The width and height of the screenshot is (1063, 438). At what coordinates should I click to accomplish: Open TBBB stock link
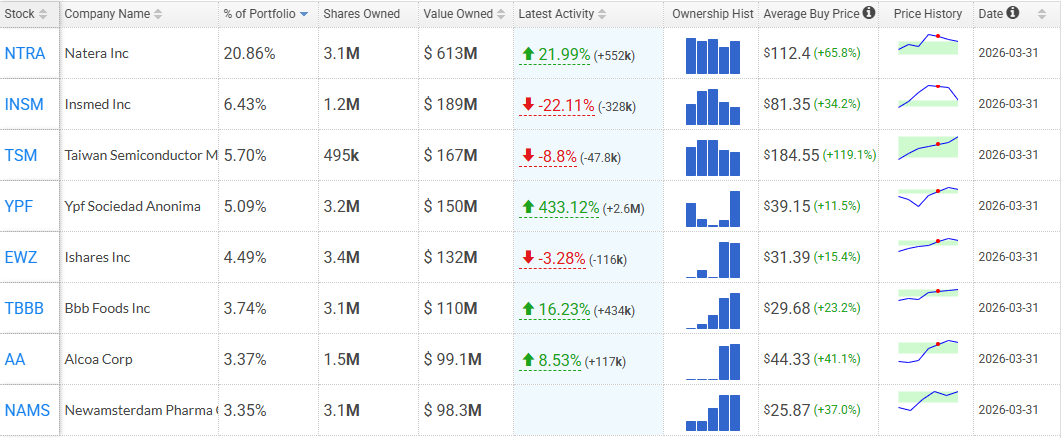(x=24, y=308)
